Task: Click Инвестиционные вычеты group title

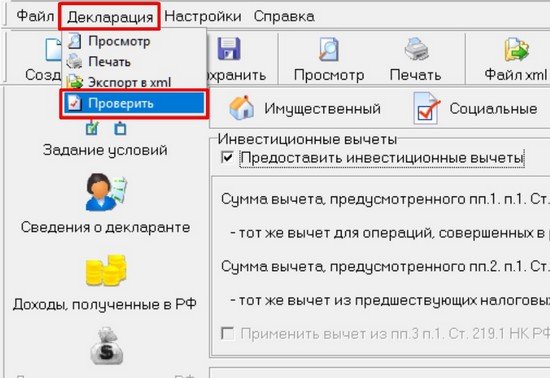Action: (x=307, y=139)
